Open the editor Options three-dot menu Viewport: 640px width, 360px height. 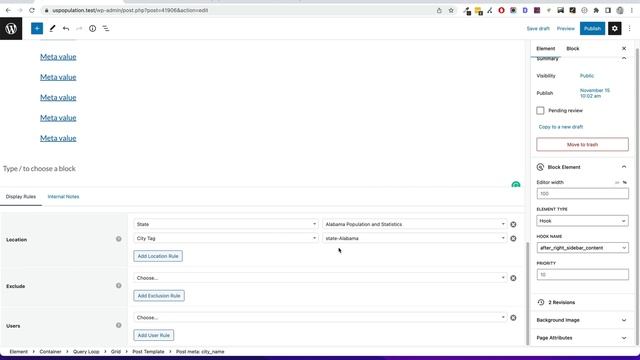pos(629,29)
